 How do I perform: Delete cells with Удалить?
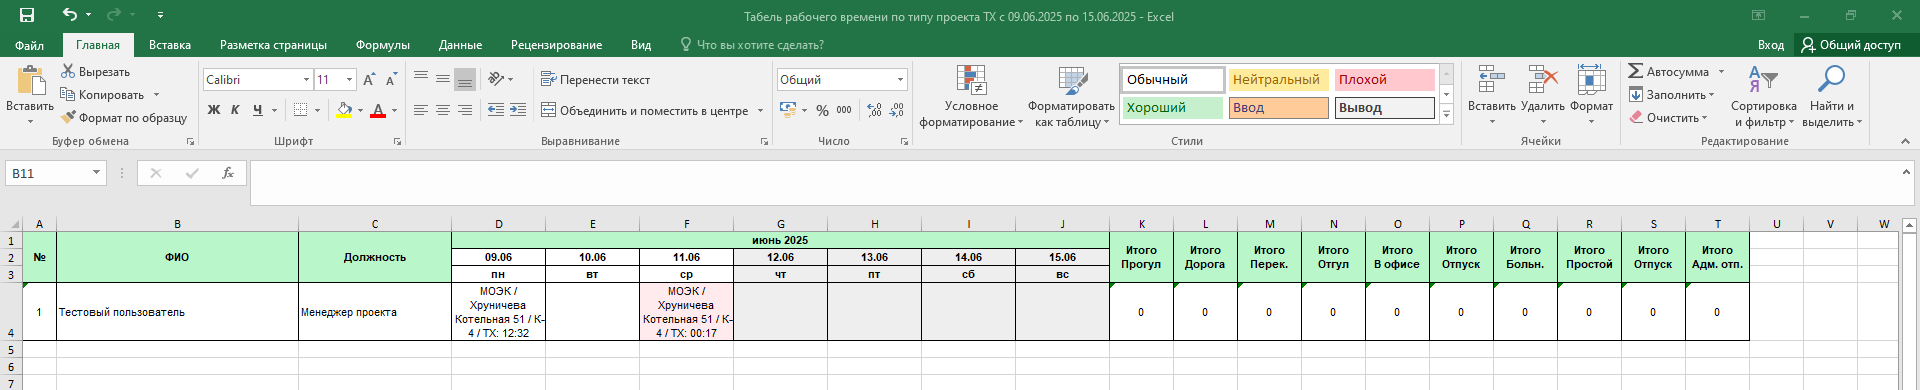1543,96
